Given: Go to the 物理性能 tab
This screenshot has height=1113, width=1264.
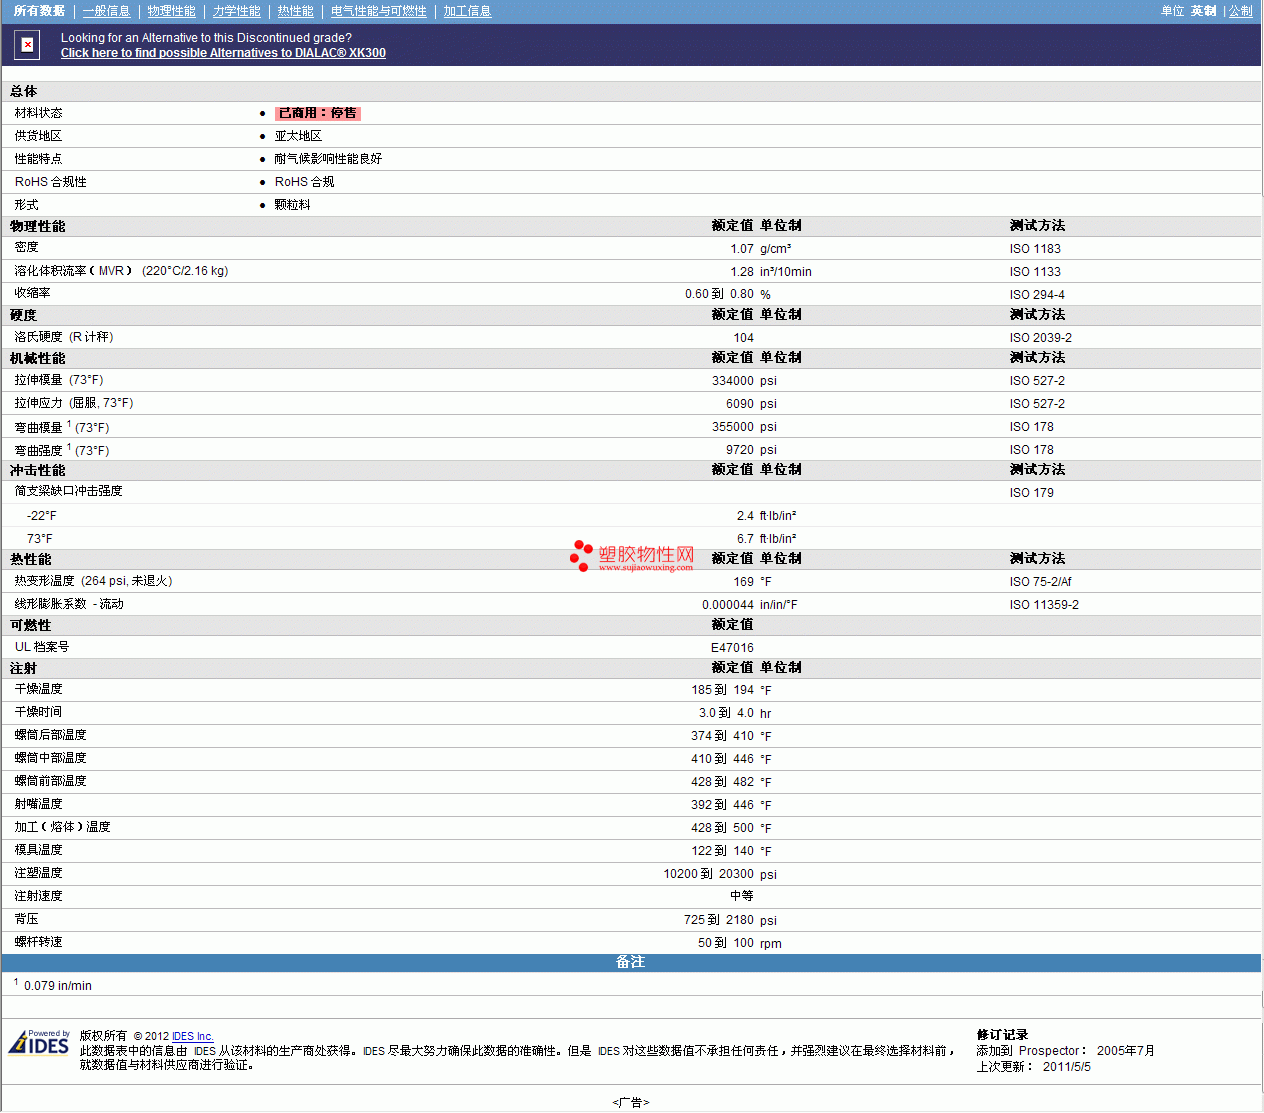Looking at the screenshot, I should point(171,11).
